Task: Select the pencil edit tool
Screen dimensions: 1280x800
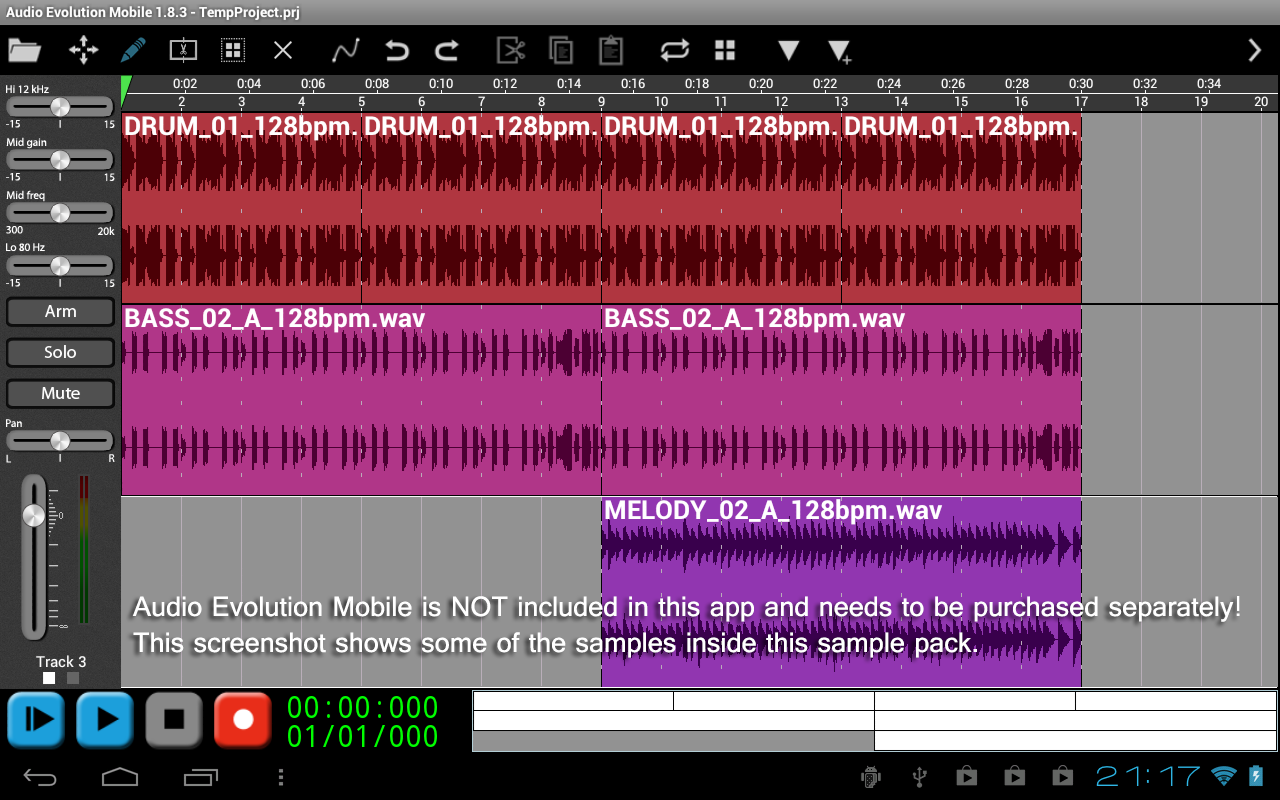Action: click(133, 50)
